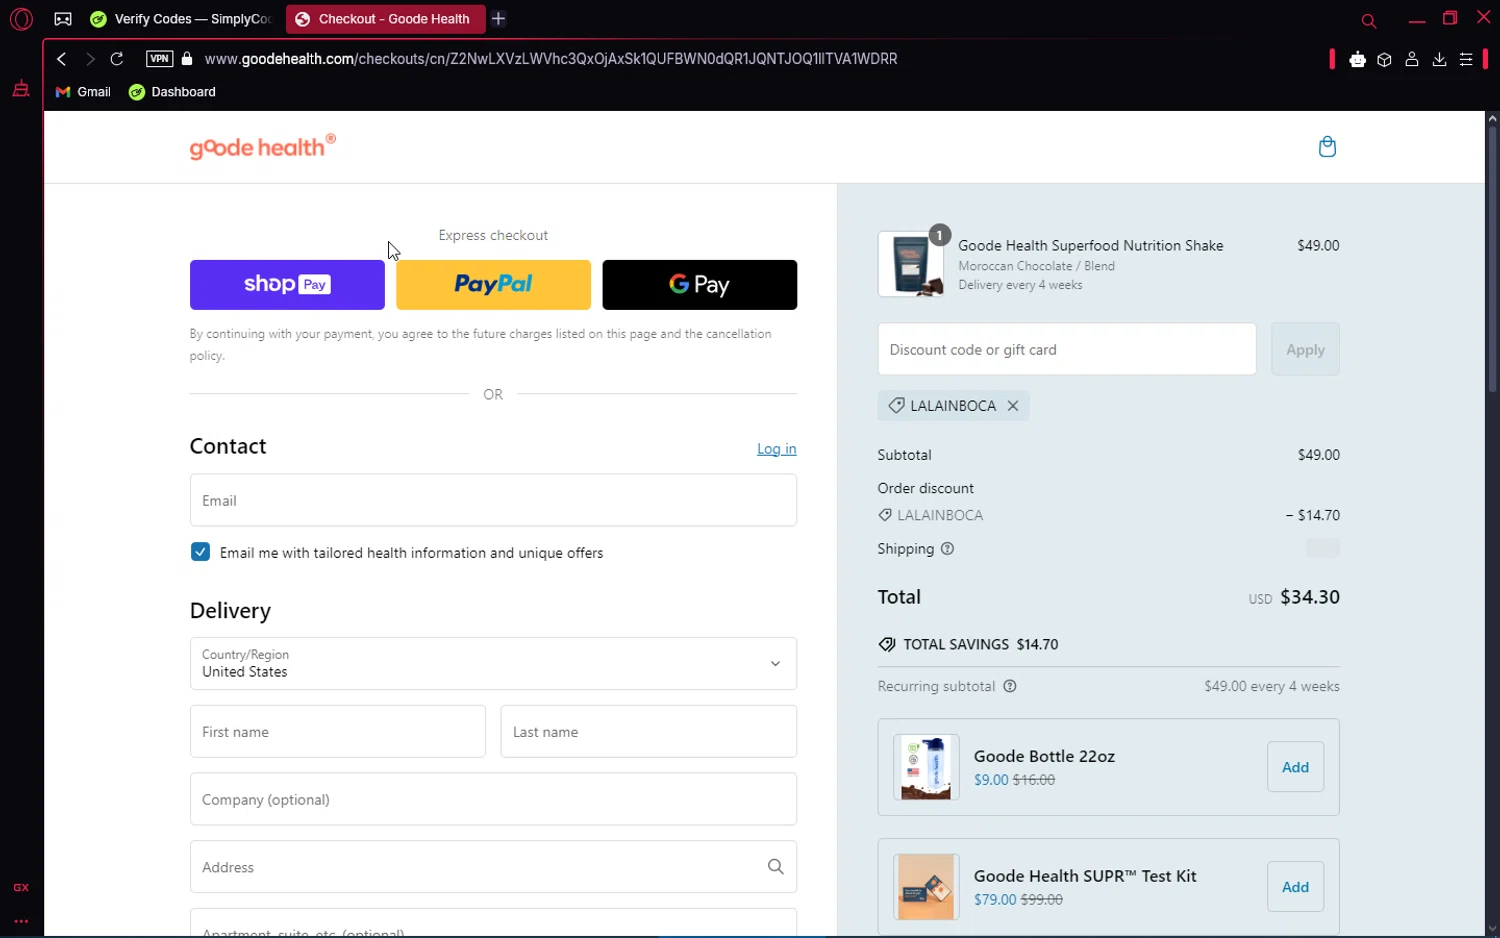1500x938 pixels.
Task: Click the Recurring subtotal info icon
Action: 1010,686
